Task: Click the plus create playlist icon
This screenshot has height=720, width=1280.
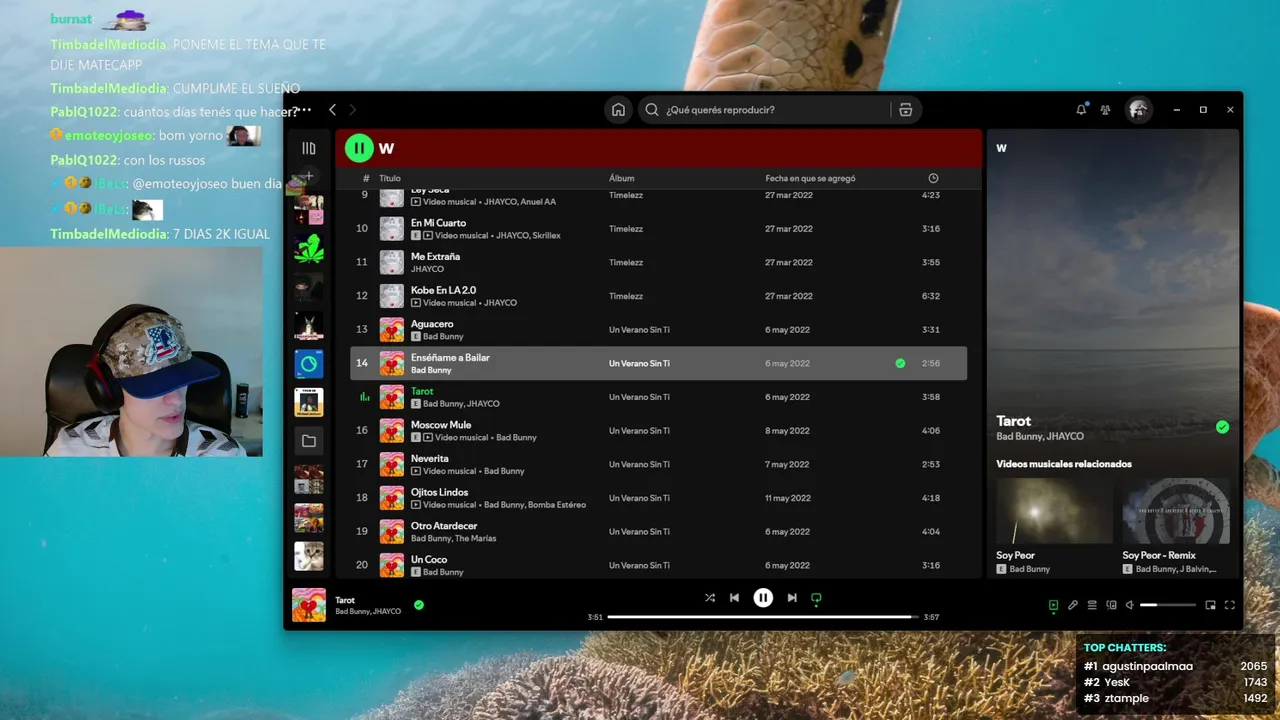Action: pyautogui.click(x=309, y=176)
